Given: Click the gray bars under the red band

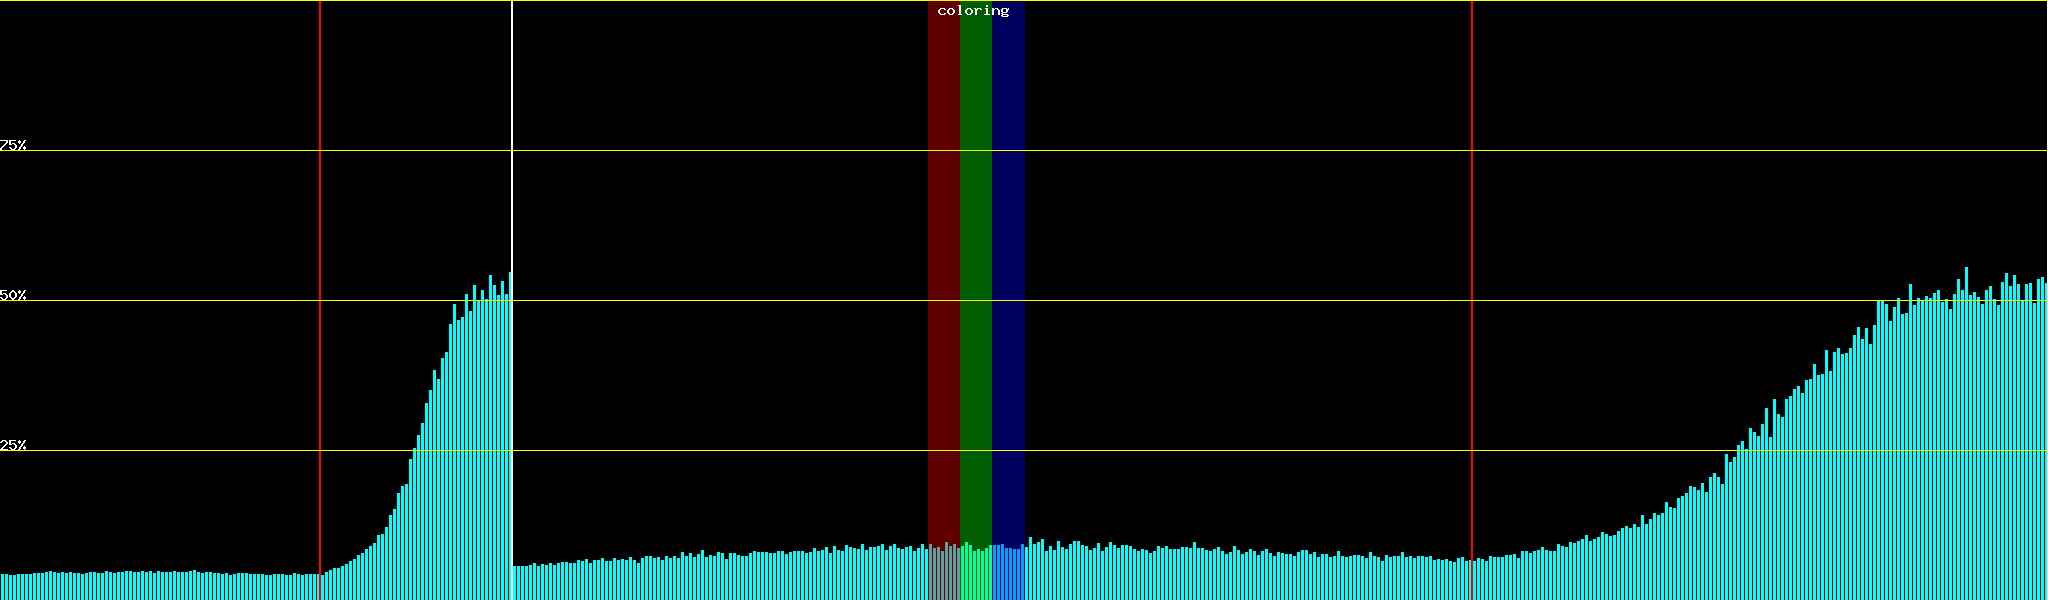Looking at the screenshot, I should (x=943, y=575).
